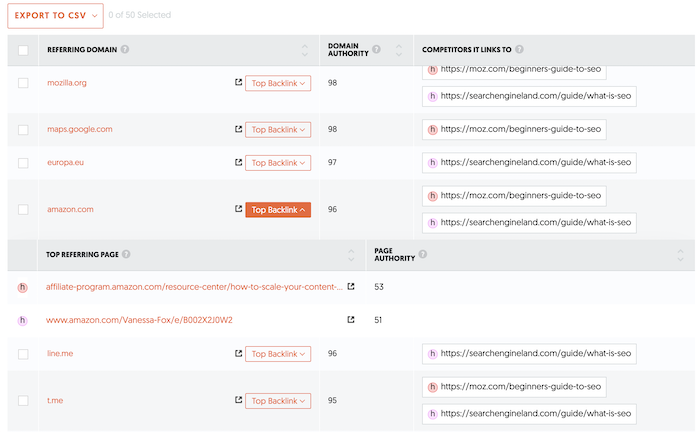Viewport: 700px width, 432px height.
Task: Expand Top Backlink for mozilla.org
Action: coord(278,83)
